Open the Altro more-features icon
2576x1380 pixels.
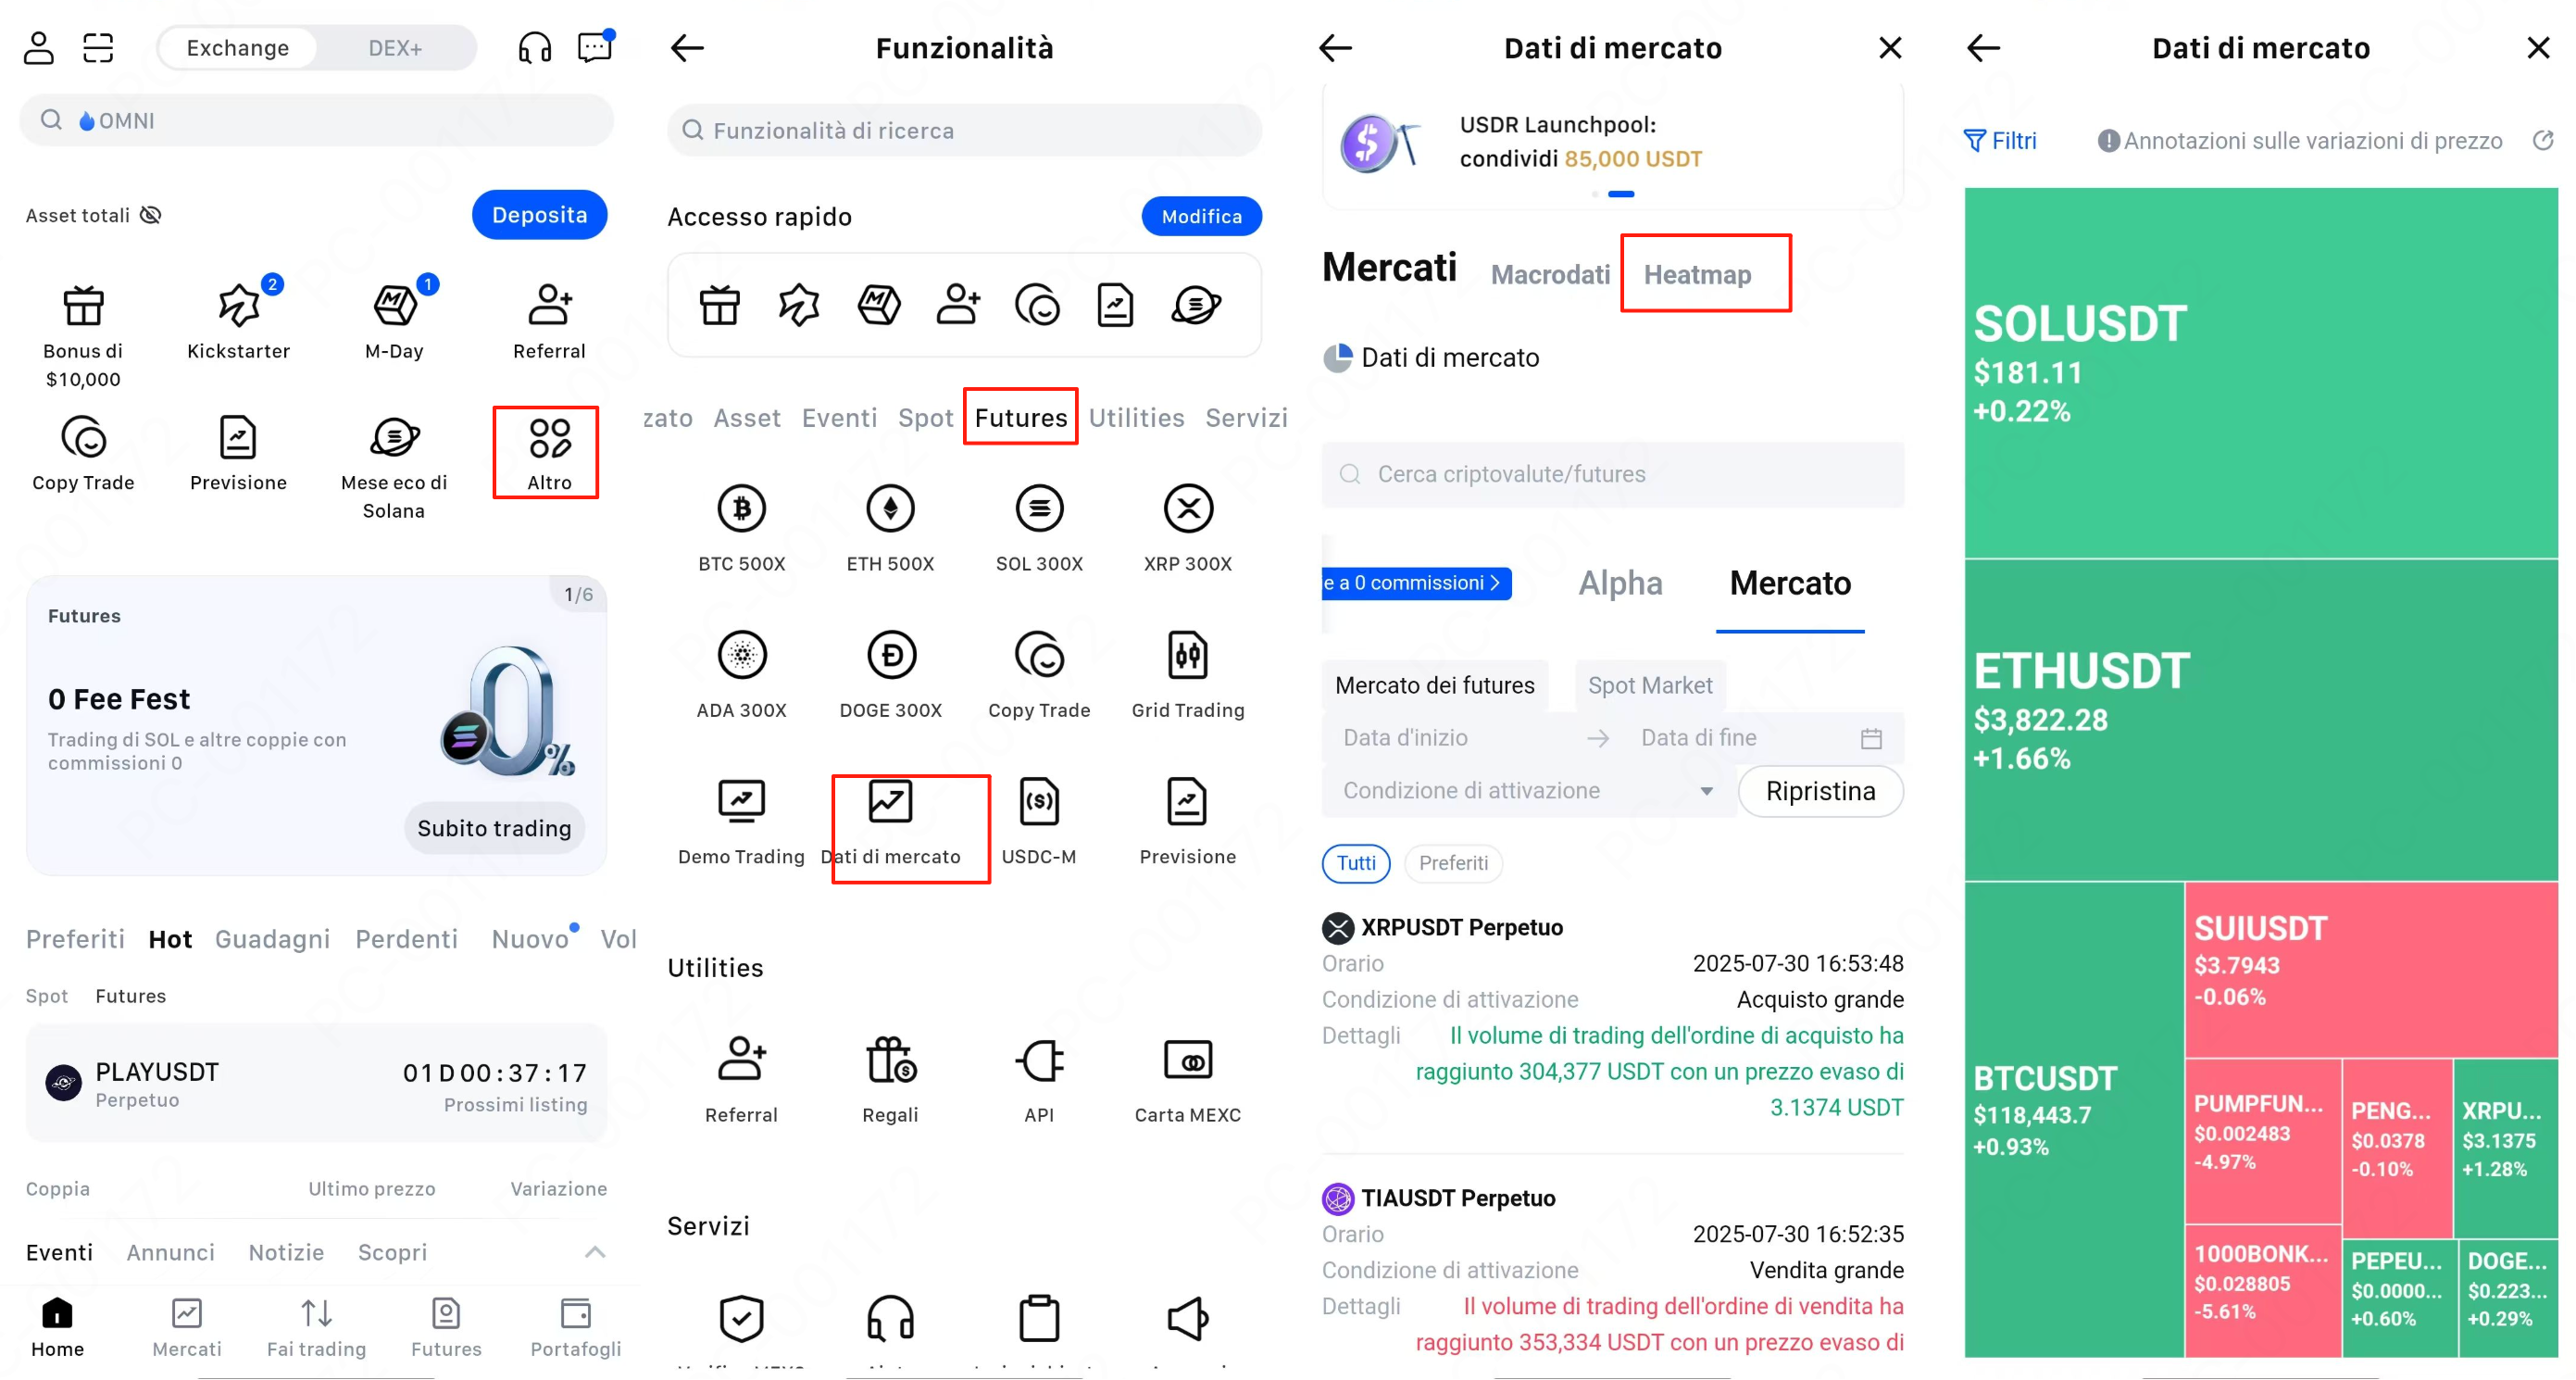point(549,452)
